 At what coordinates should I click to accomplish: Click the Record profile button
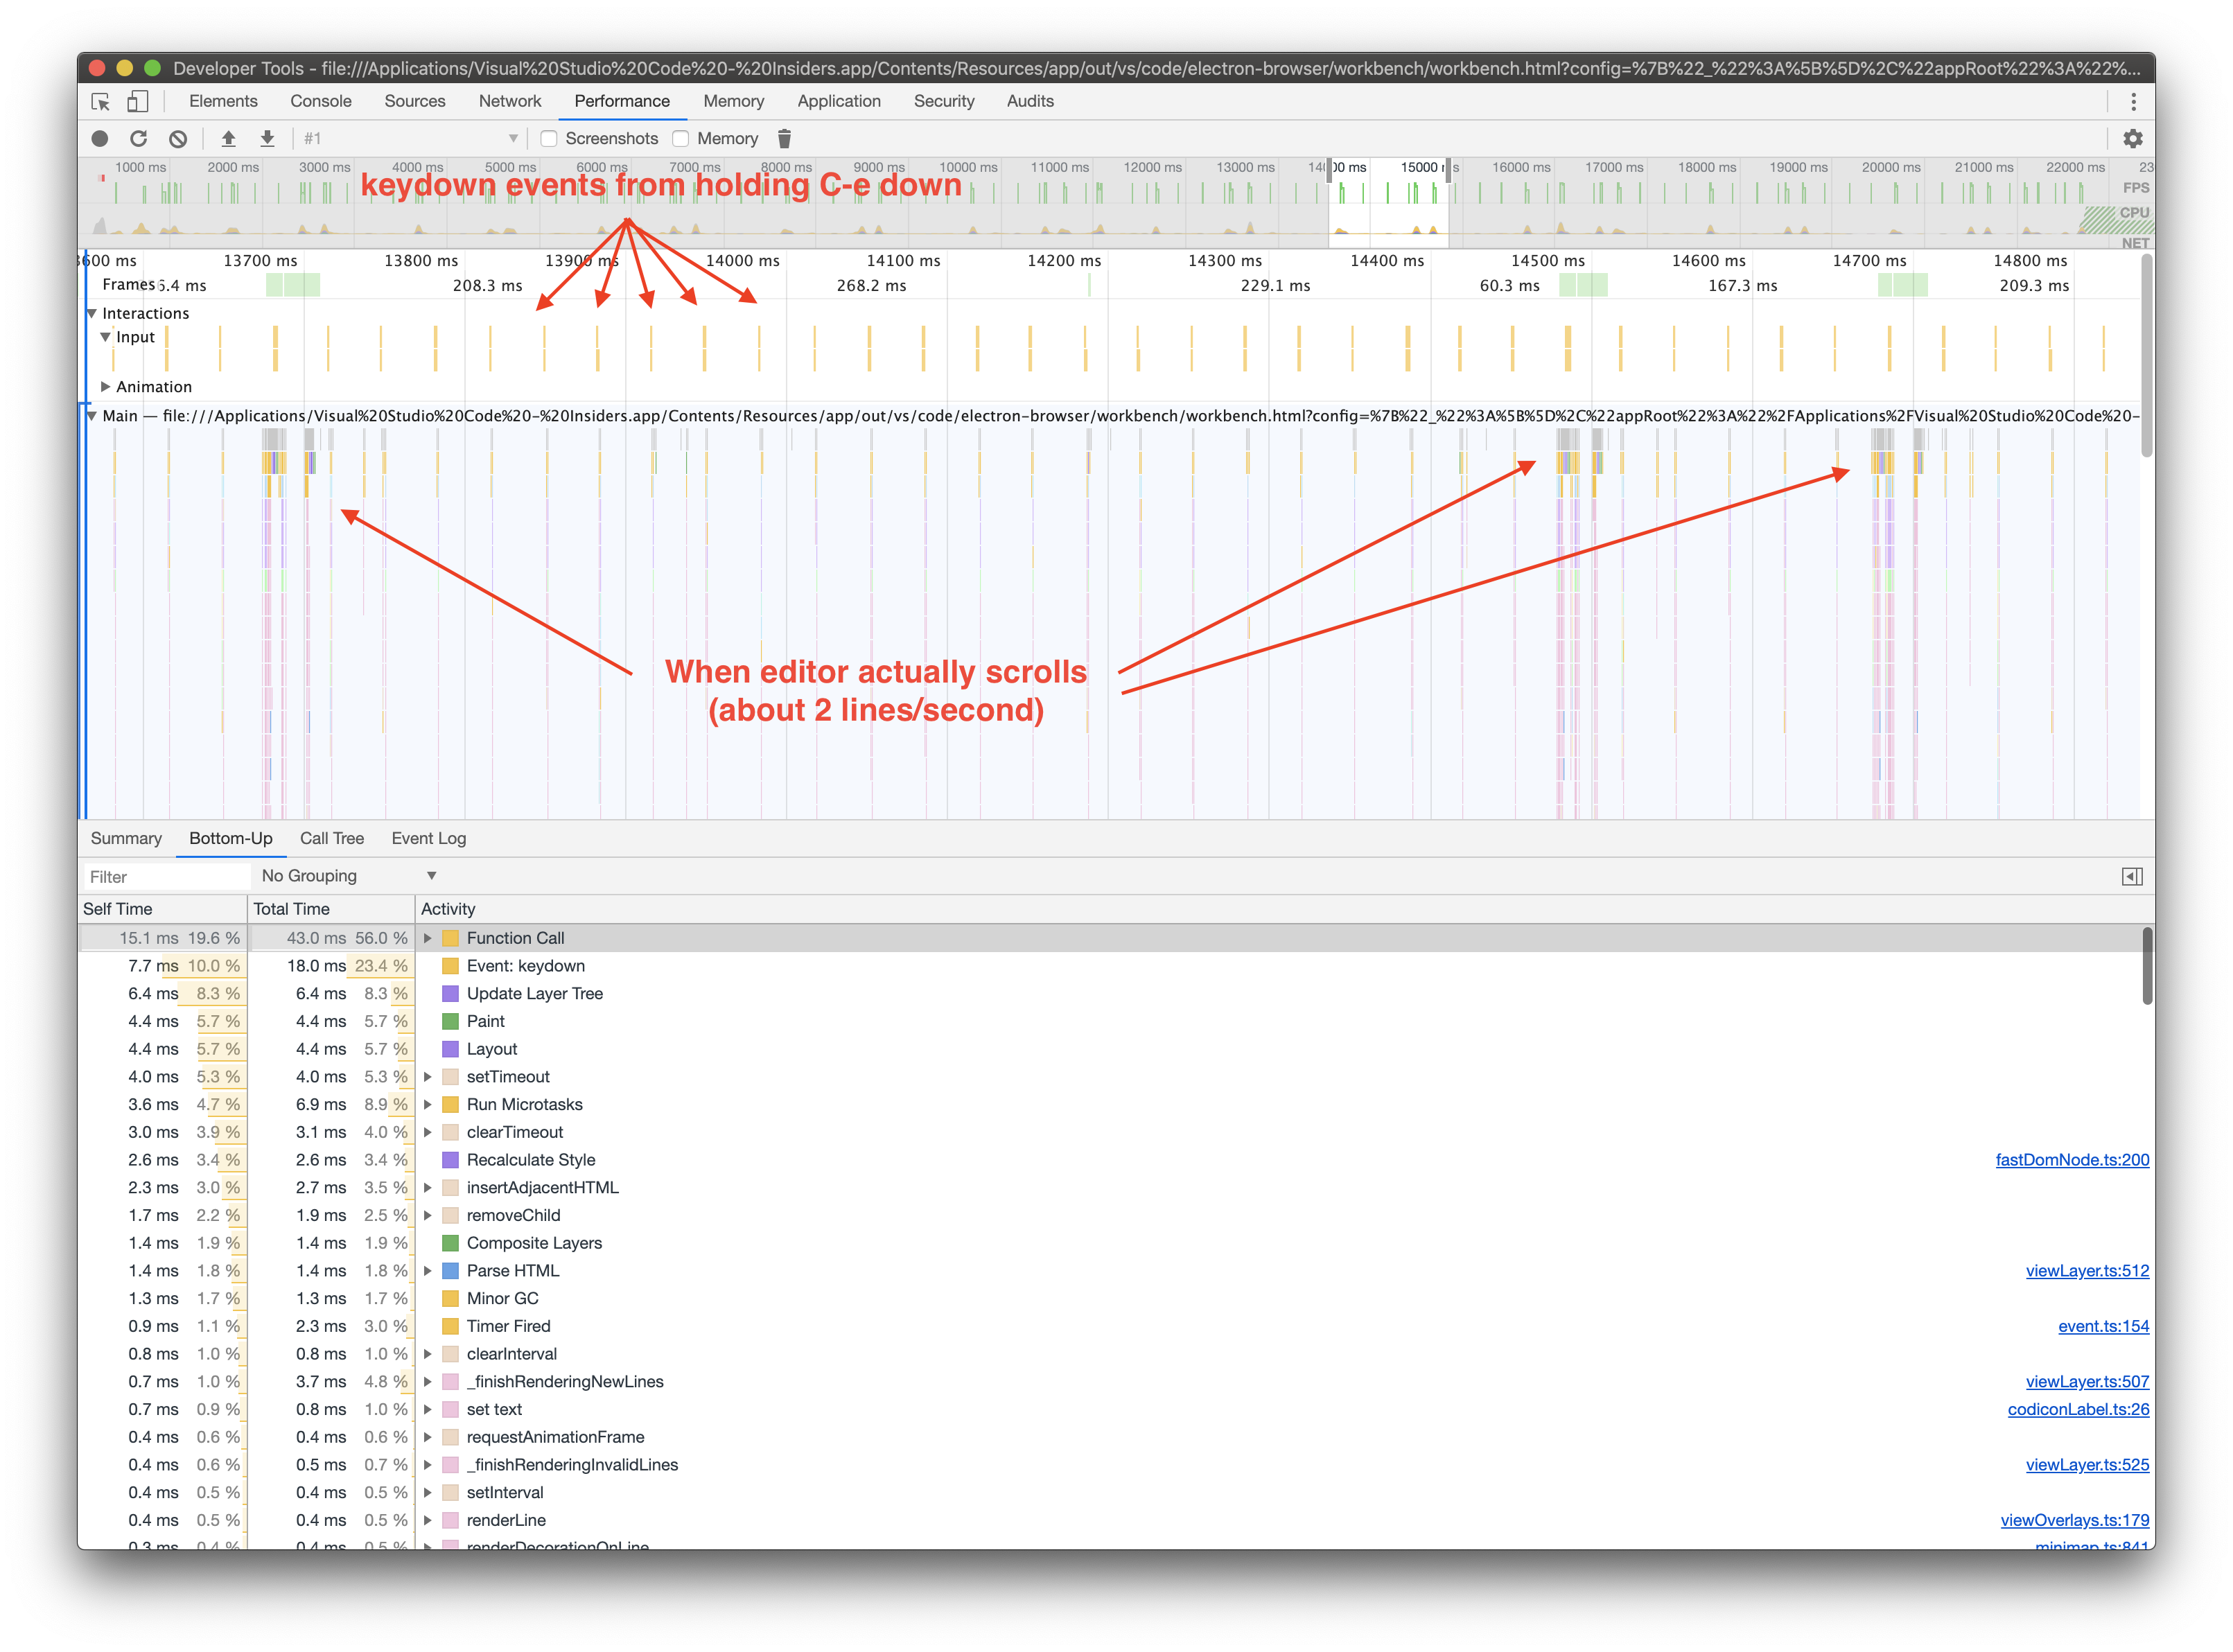100,139
